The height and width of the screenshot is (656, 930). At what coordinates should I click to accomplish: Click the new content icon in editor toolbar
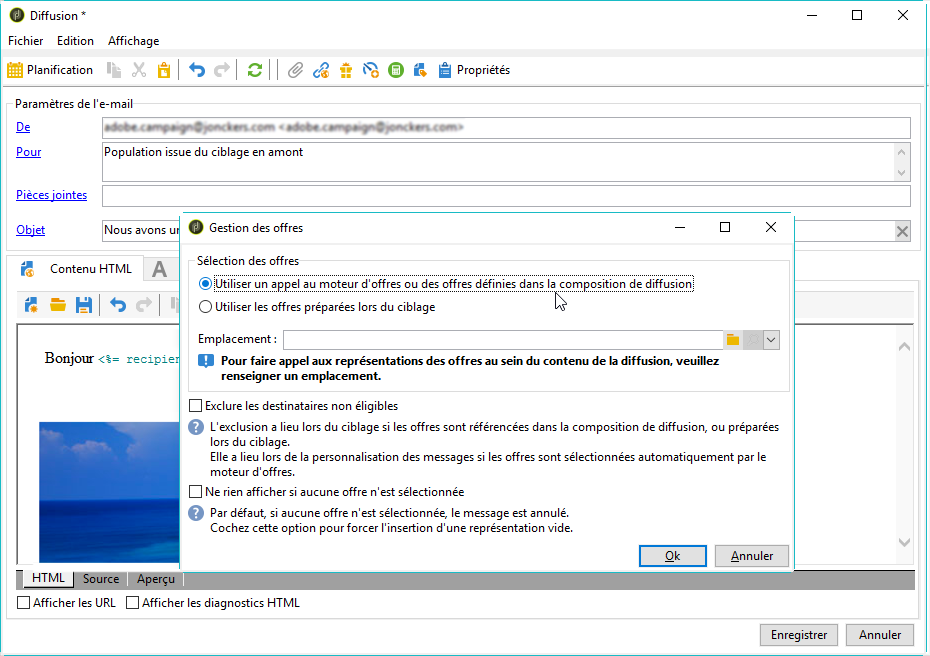tap(31, 305)
